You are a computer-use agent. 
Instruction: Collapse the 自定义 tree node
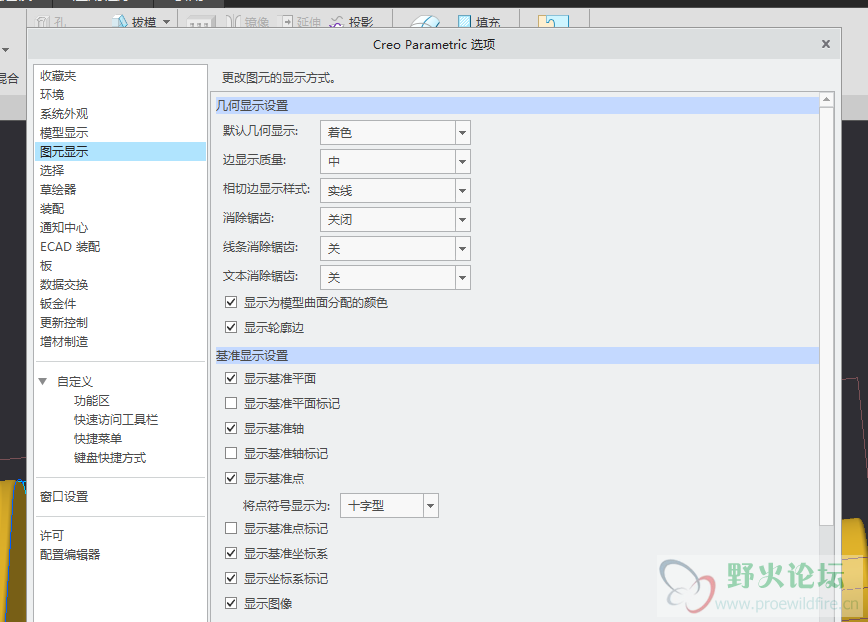tap(43, 381)
